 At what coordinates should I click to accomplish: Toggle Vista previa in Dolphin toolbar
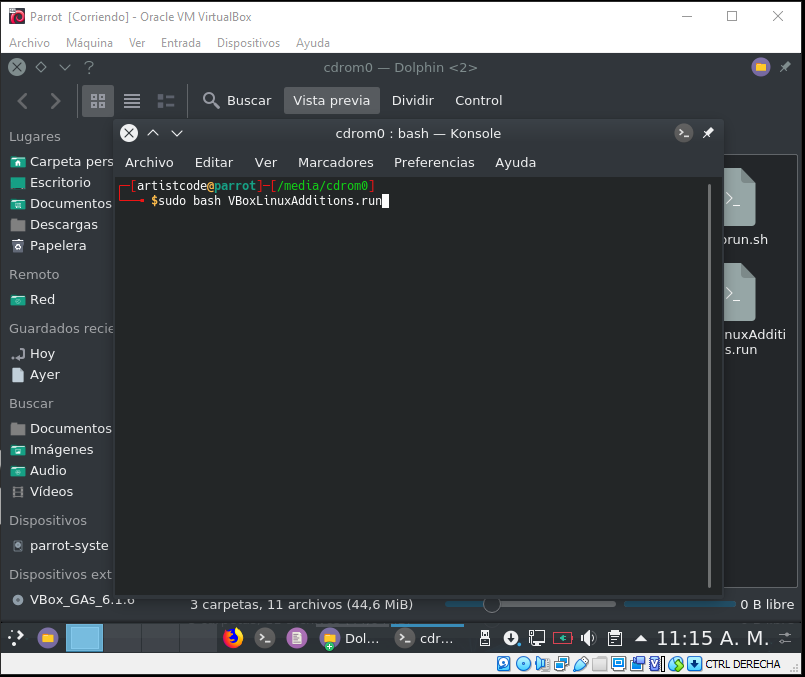pos(332,100)
